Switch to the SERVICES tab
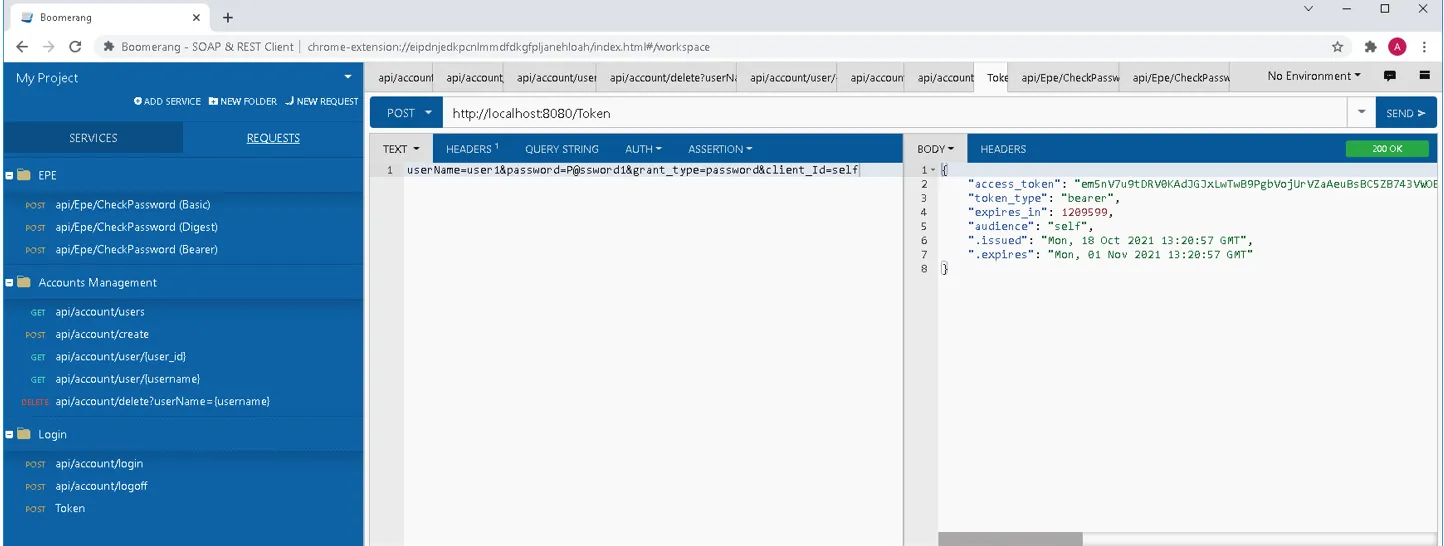 [x=93, y=138]
